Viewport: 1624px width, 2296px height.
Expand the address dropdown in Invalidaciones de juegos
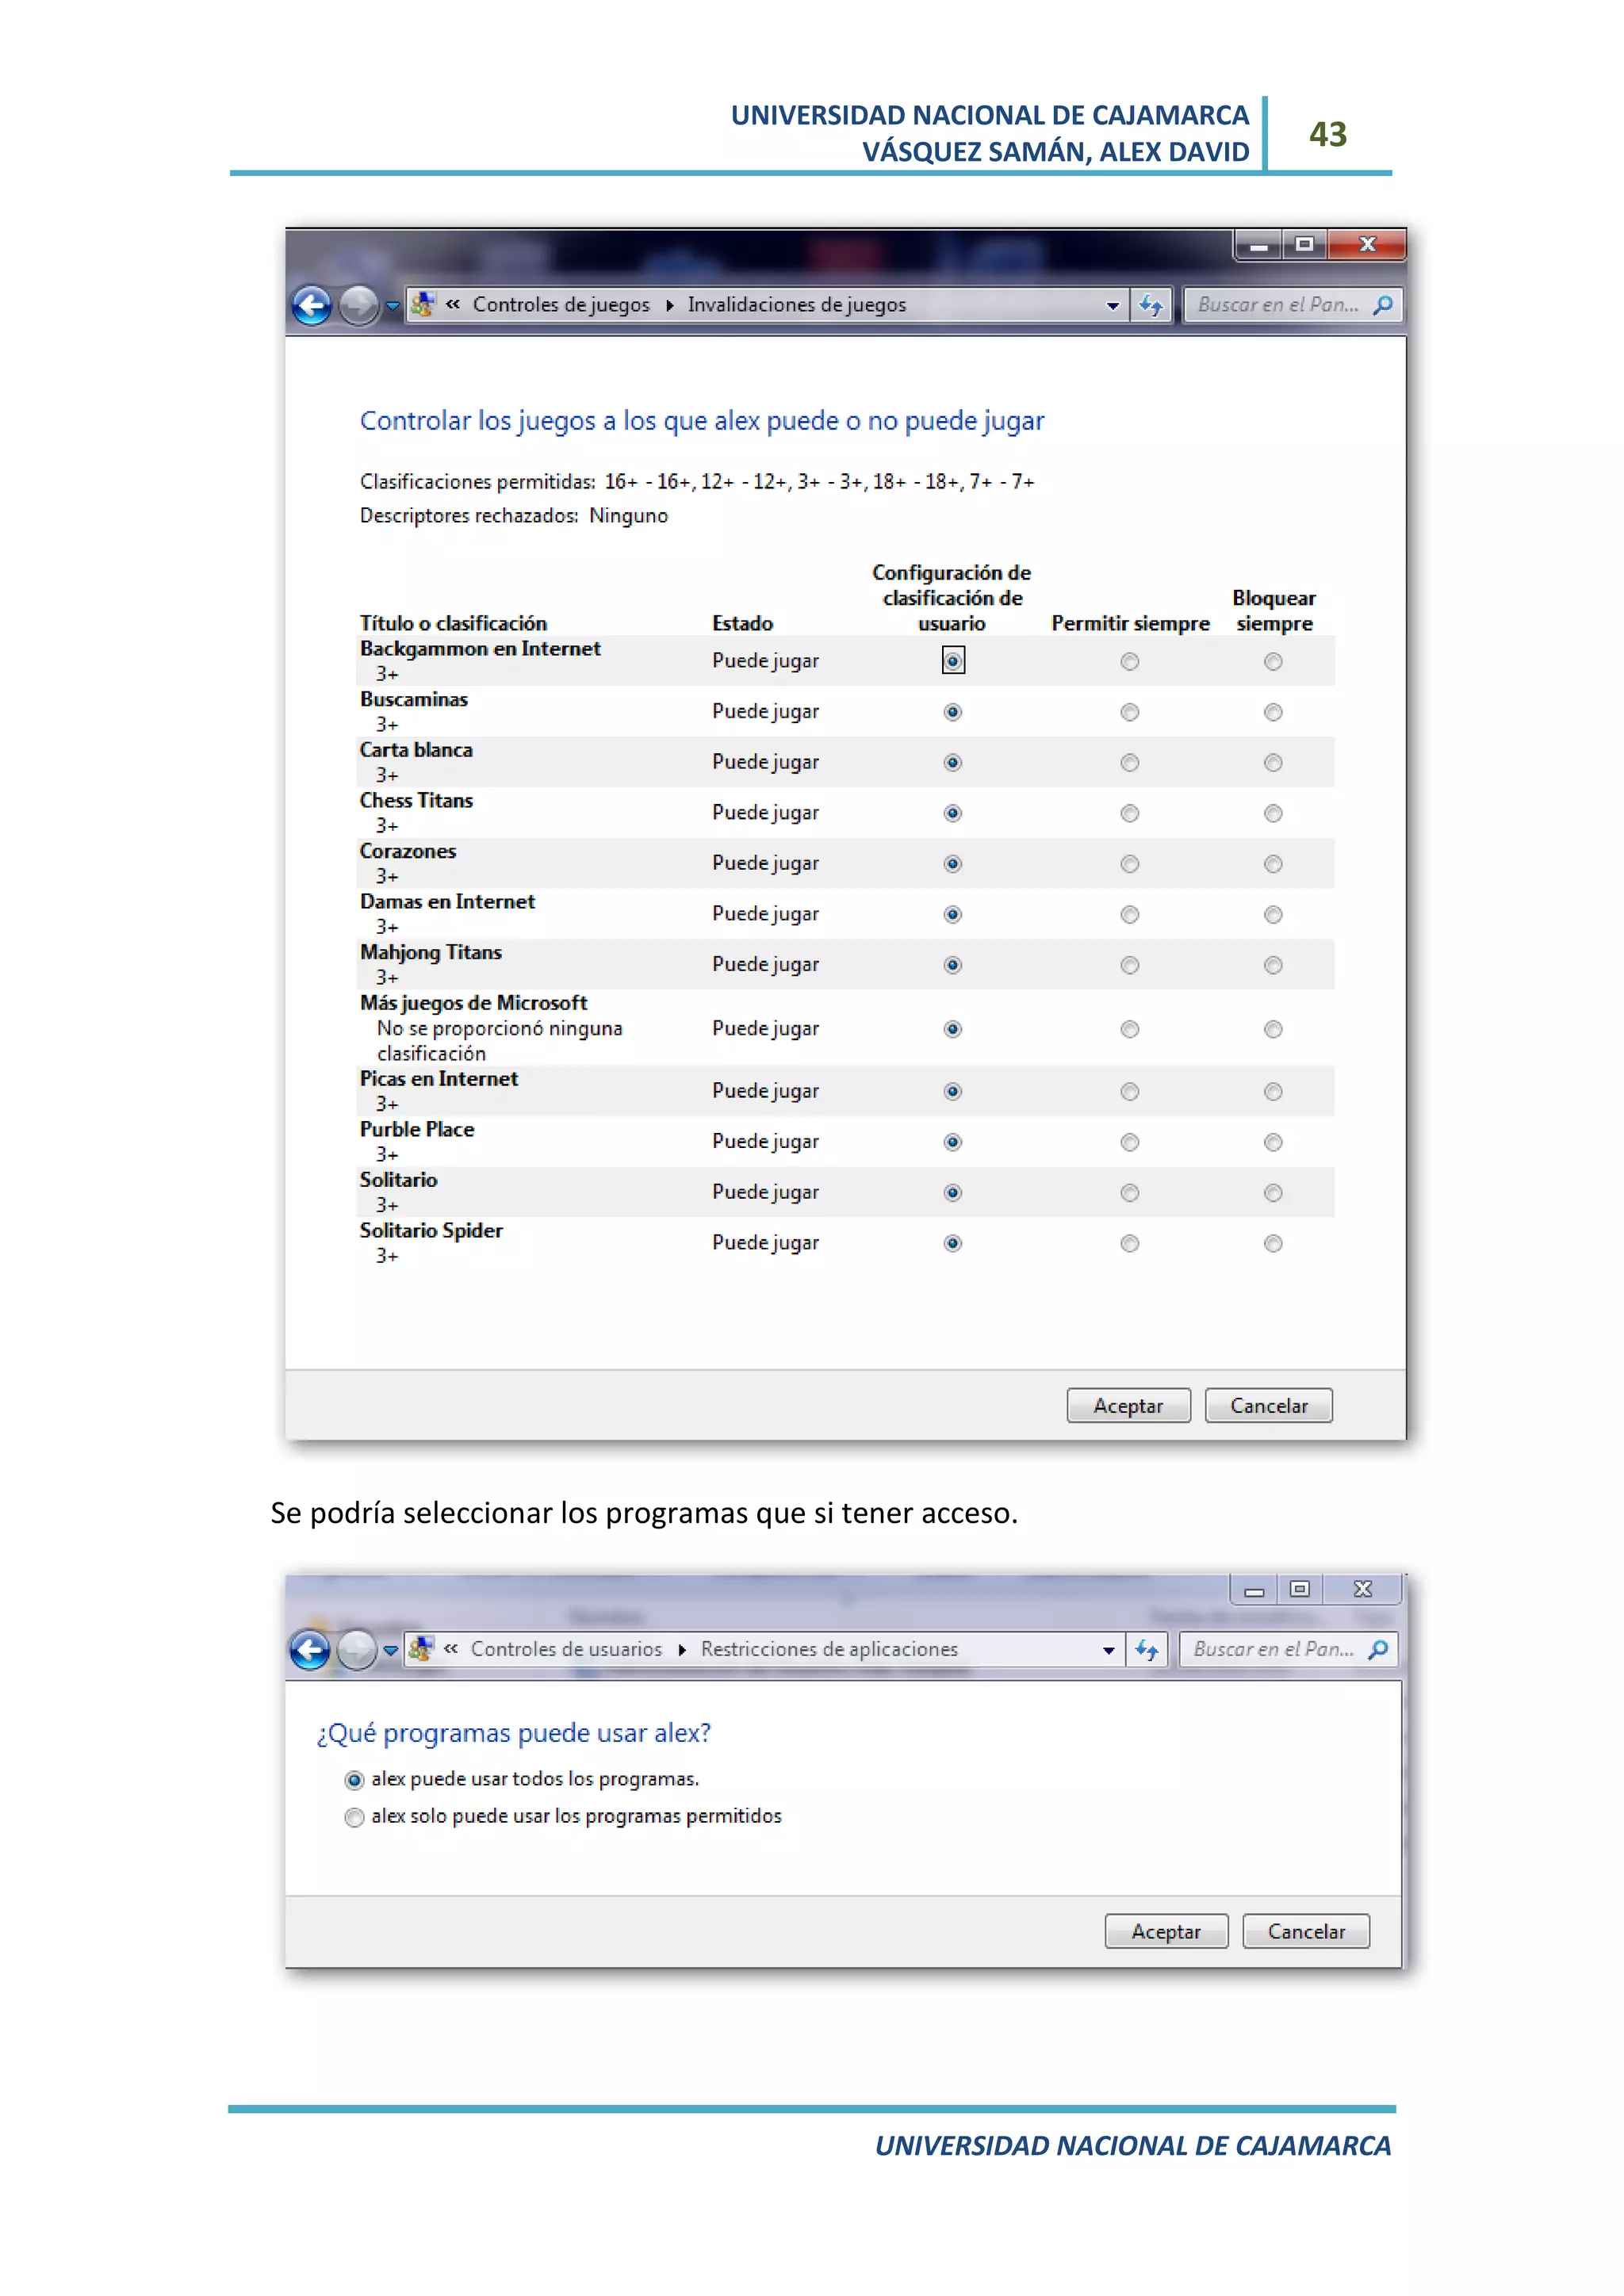[1112, 306]
